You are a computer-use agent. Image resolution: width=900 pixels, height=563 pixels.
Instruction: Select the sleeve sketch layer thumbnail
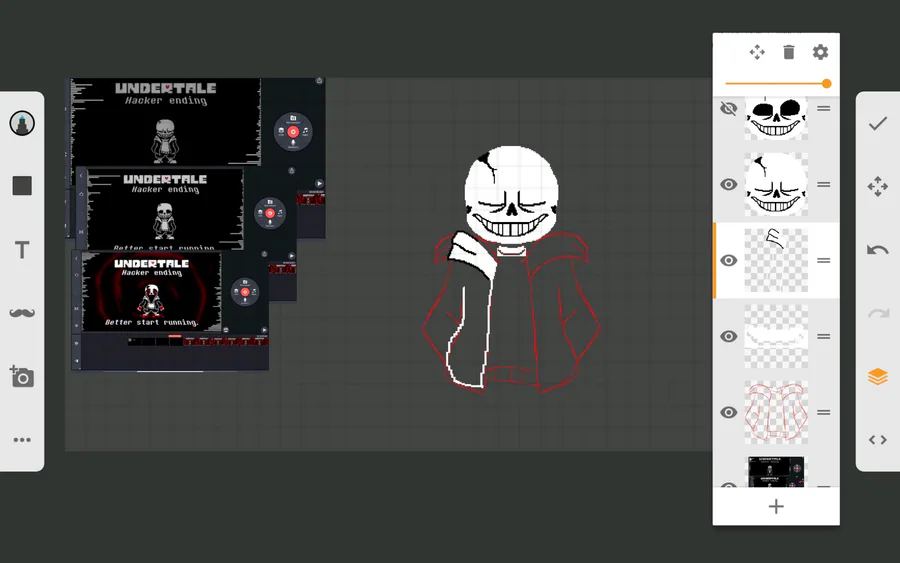pyautogui.click(x=776, y=260)
